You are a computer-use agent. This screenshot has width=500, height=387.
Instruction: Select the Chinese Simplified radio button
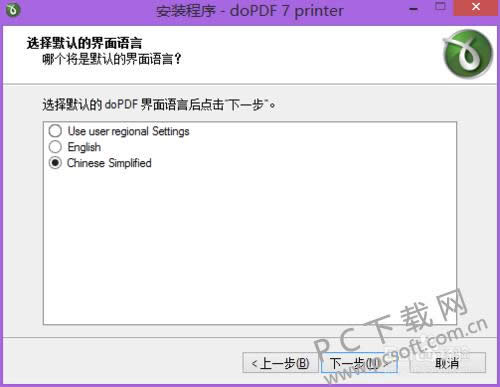(x=55, y=163)
